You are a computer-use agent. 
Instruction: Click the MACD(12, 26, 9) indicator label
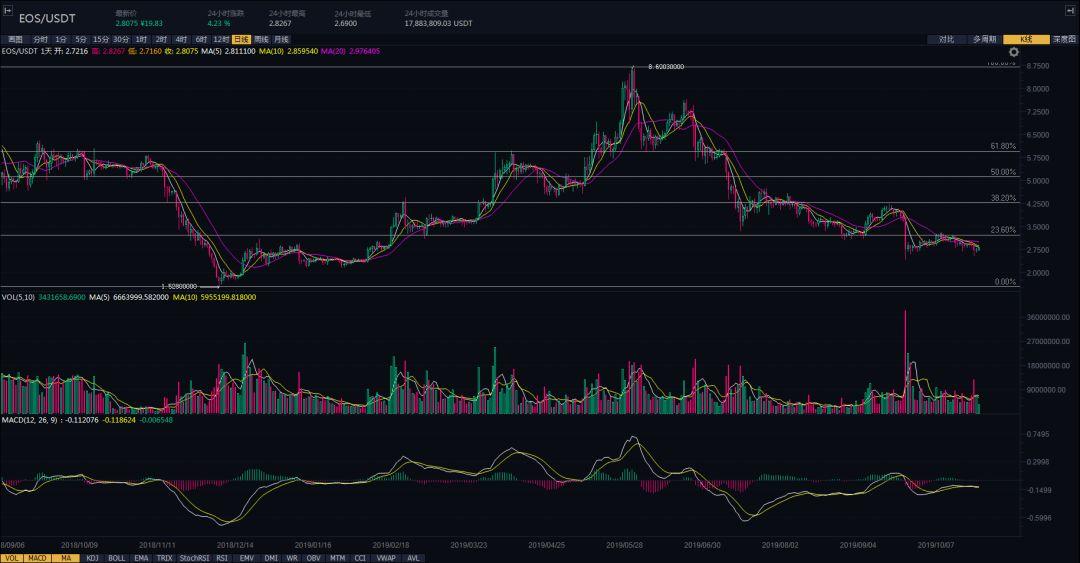point(31,419)
